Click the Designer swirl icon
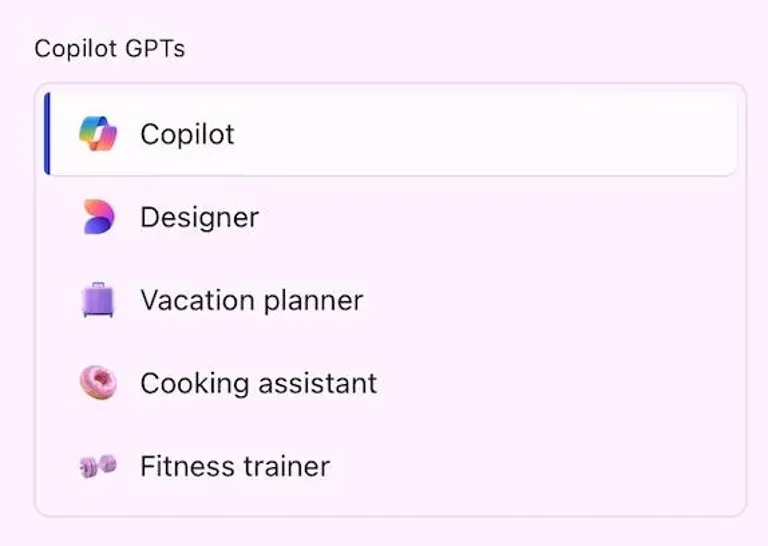This screenshot has height=546, width=768. 98,217
